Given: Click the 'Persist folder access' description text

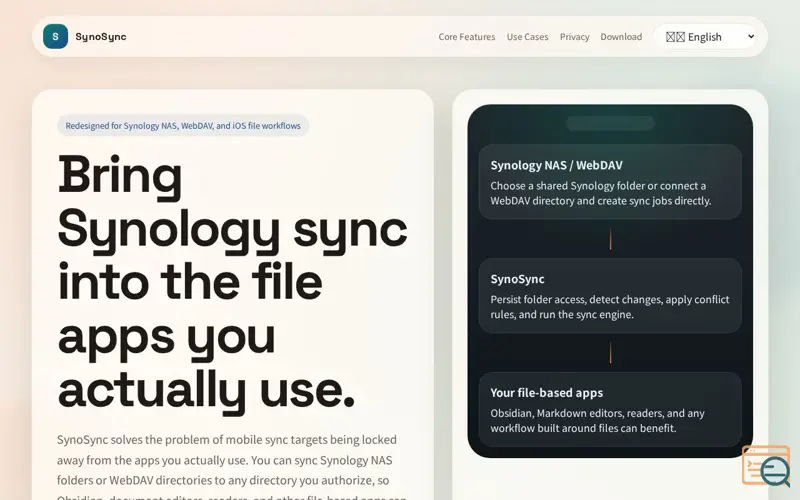Looking at the screenshot, I should (610, 307).
